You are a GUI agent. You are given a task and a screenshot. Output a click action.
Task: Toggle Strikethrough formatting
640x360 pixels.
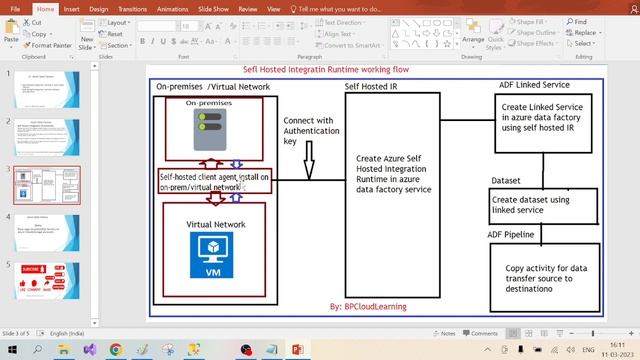[x=184, y=41]
